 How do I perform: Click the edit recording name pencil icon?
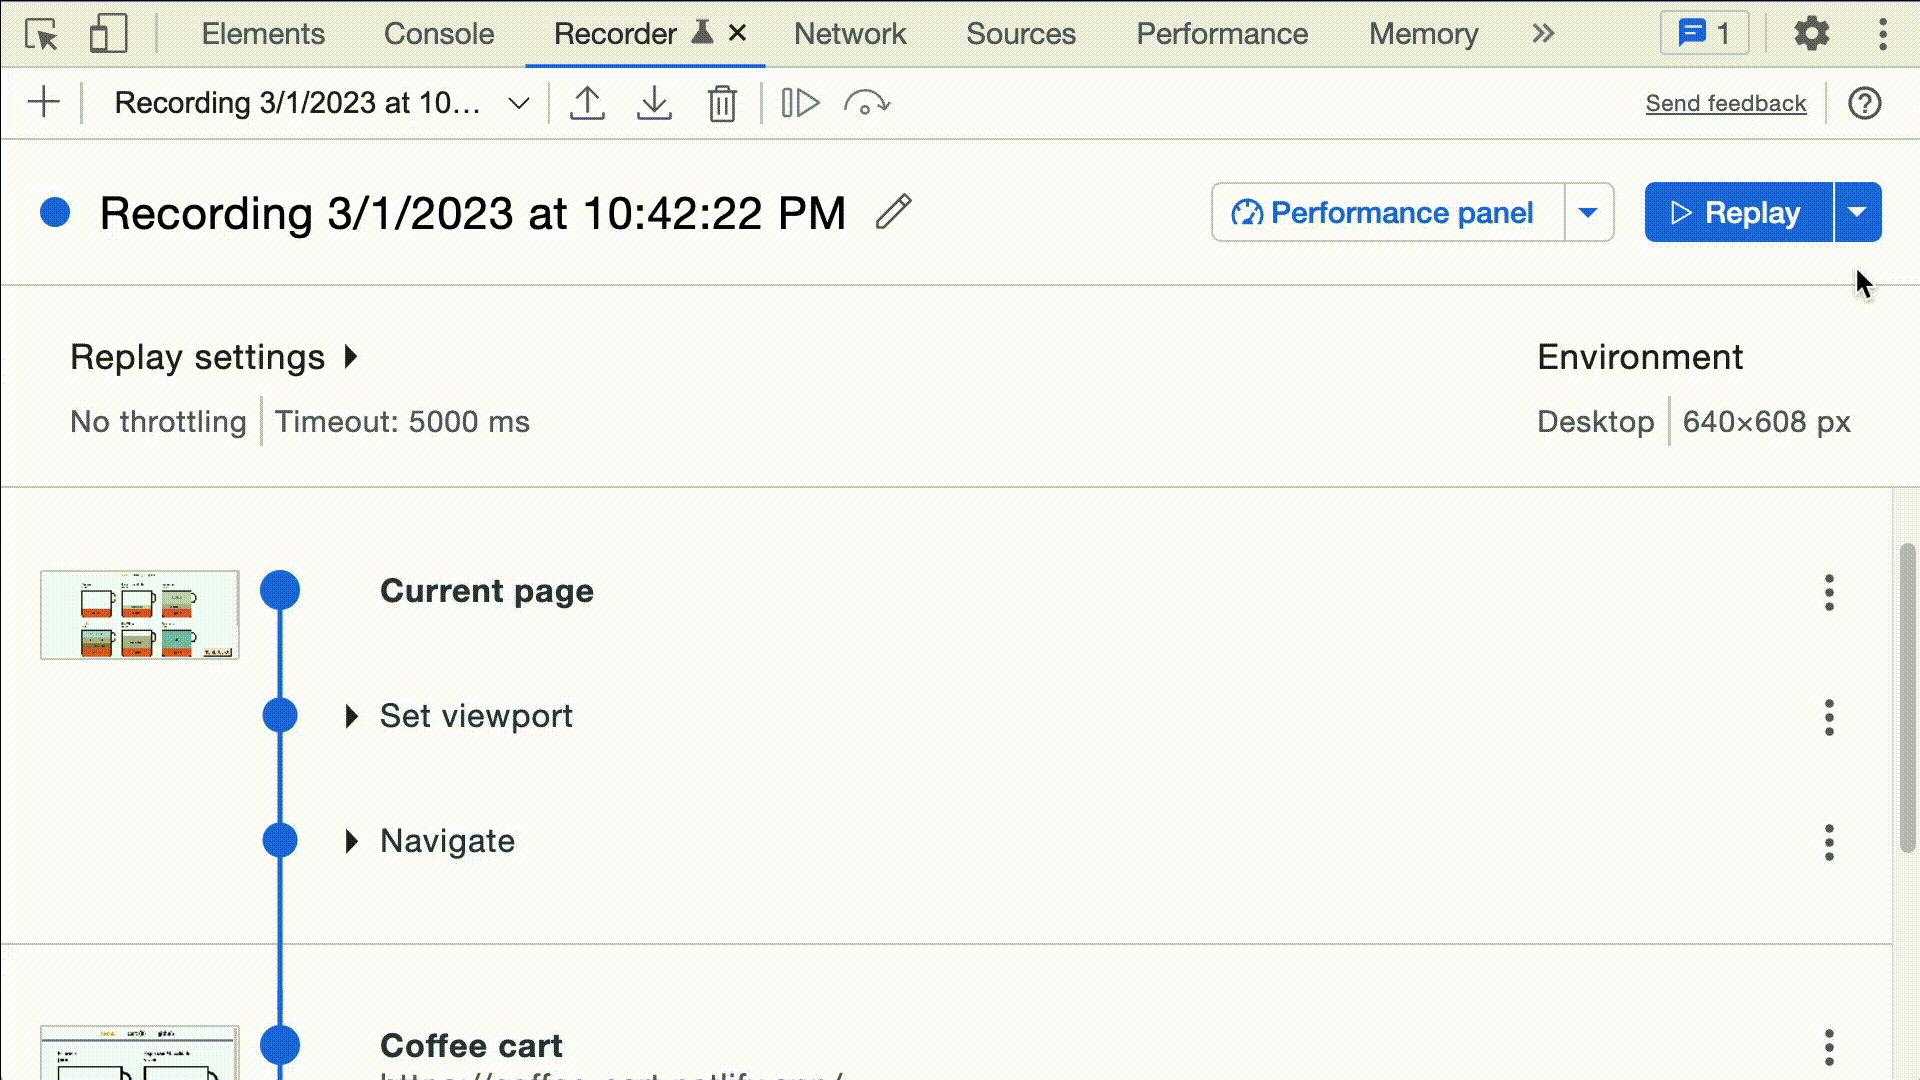894,212
